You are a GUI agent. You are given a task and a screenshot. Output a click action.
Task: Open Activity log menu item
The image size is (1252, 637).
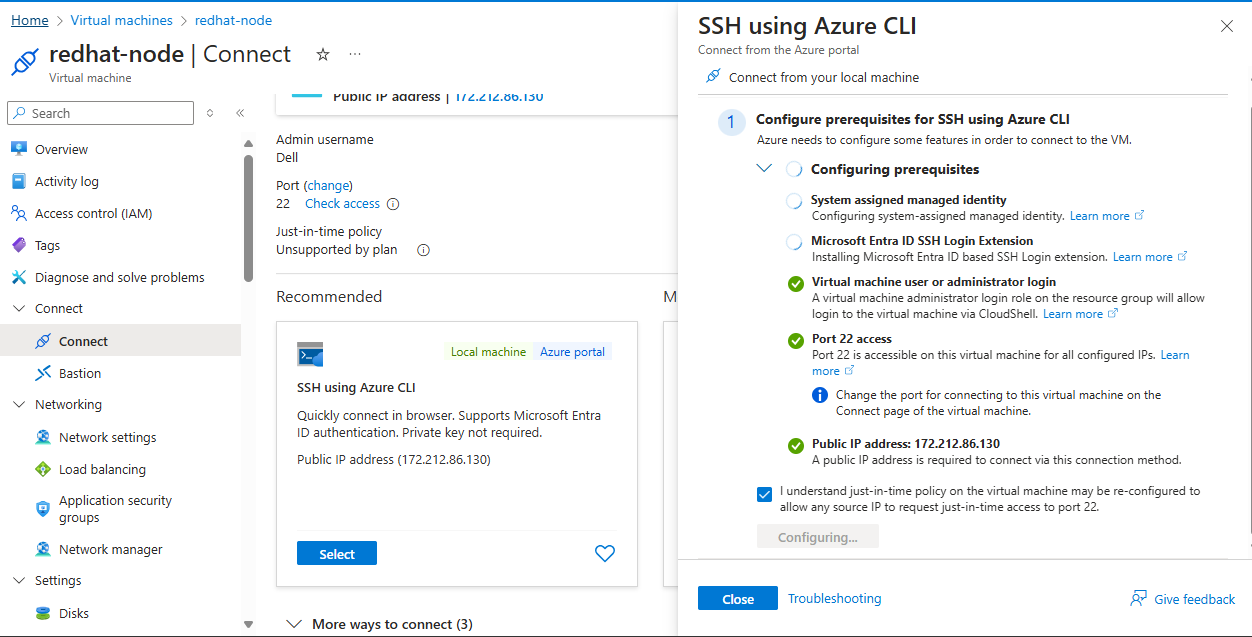click(67, 181)
